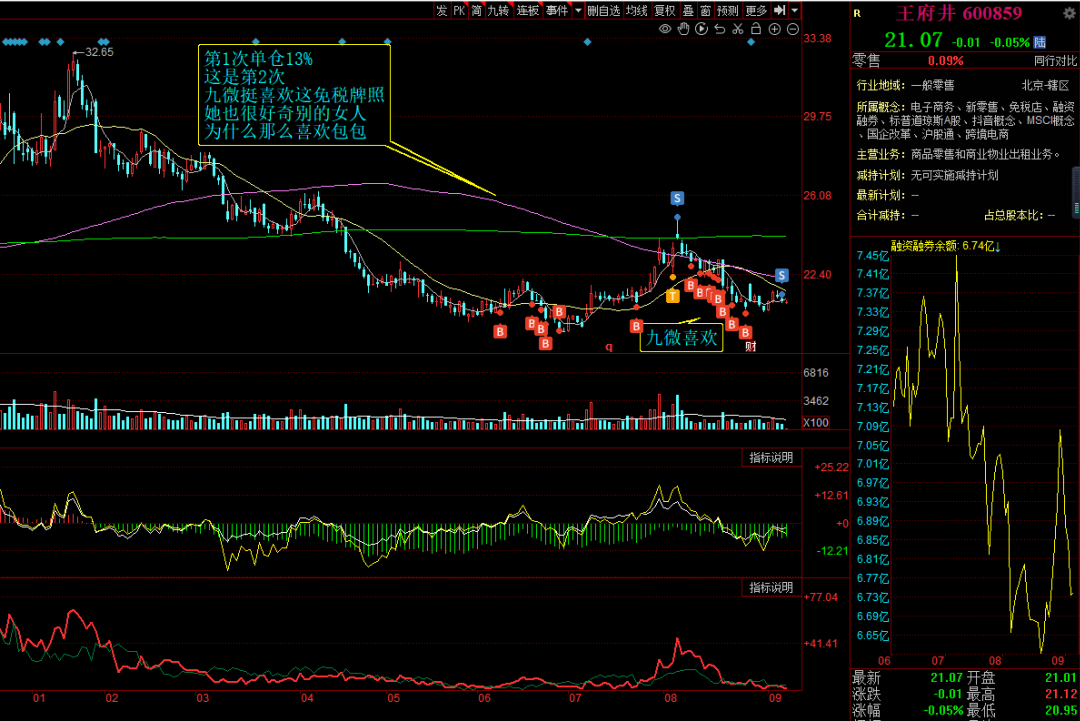Click the 叠 overlay button
1080x721 pixels.
tap(688, 10)
